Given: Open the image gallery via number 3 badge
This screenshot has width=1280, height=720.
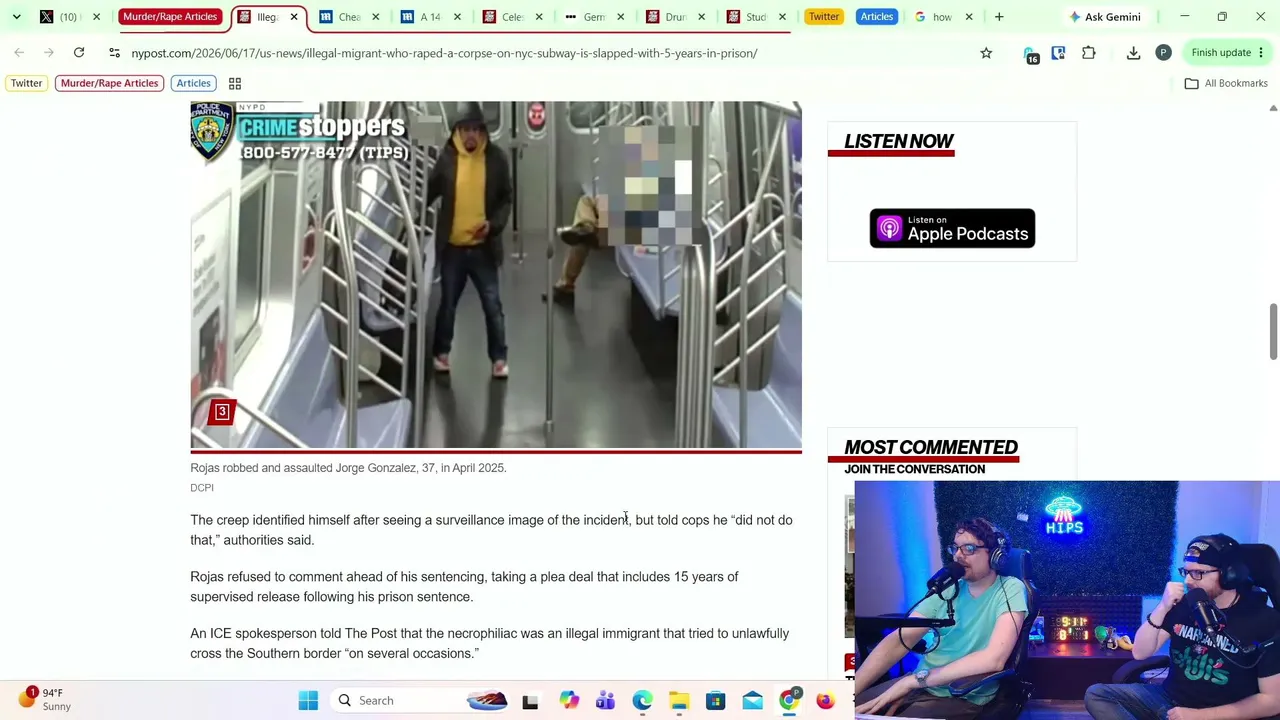Looking at the screenshot, I should point(222,412).
